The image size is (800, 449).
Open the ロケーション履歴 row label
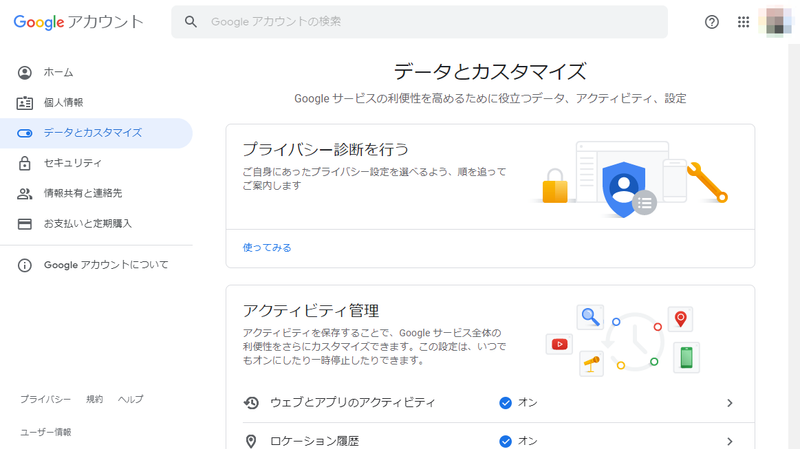coord(314,441)
